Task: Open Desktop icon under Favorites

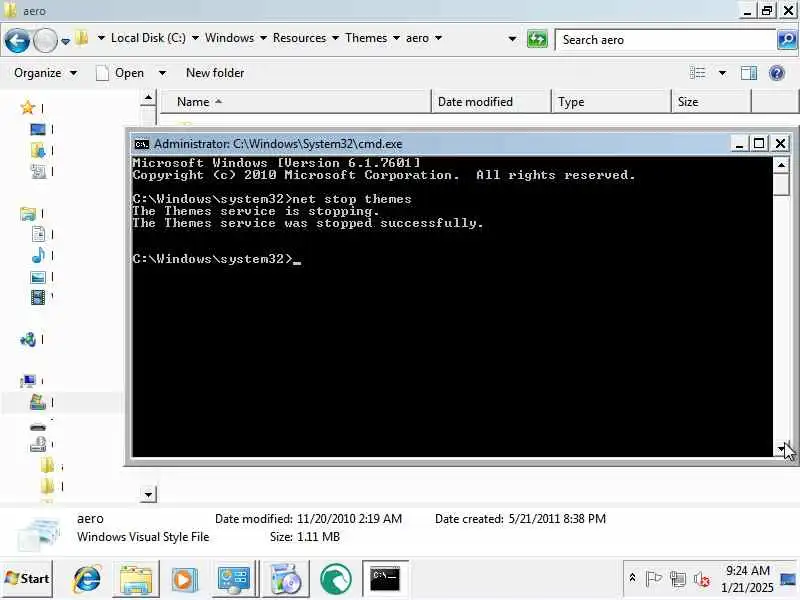Action: tap(38, 129)
